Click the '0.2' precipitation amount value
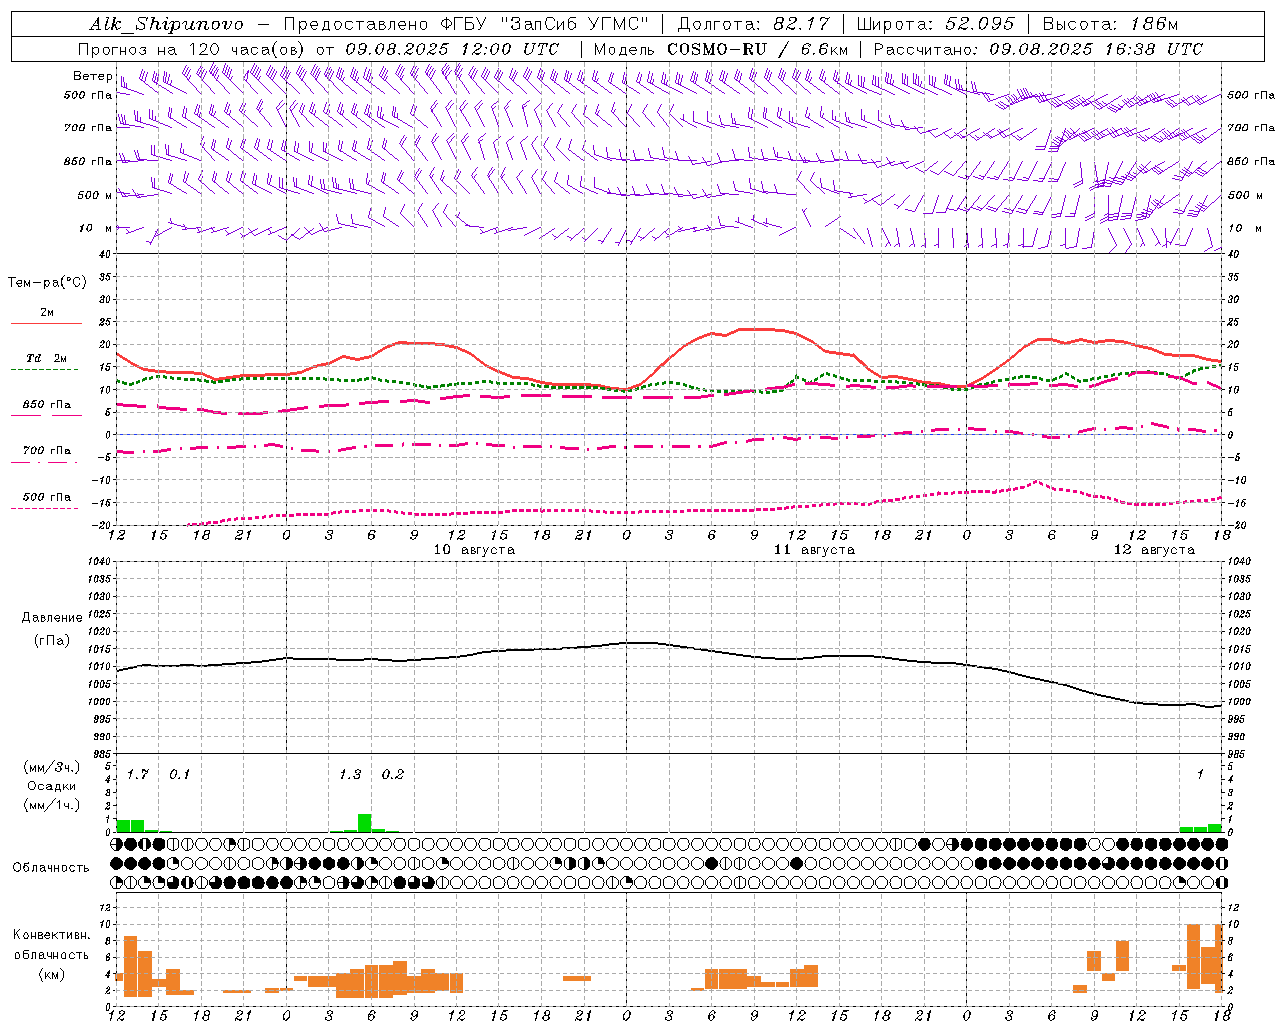1280x1024 pixels. click(x=393, y=775)
